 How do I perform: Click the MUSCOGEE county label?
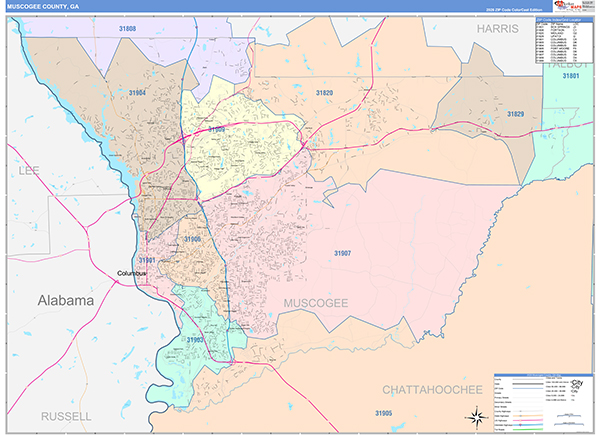316,303
